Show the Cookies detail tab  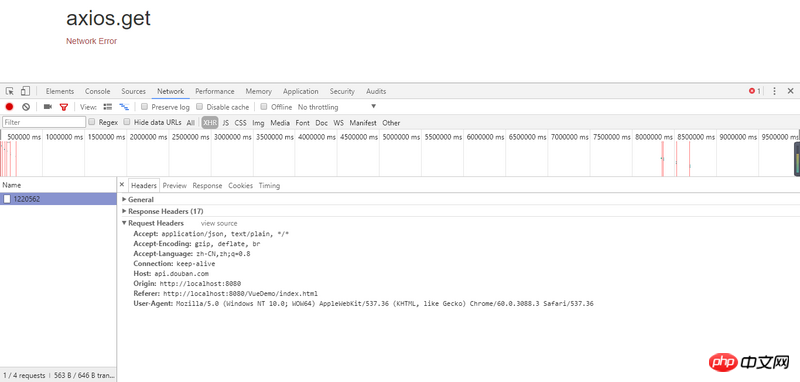[x=240, y=186]
